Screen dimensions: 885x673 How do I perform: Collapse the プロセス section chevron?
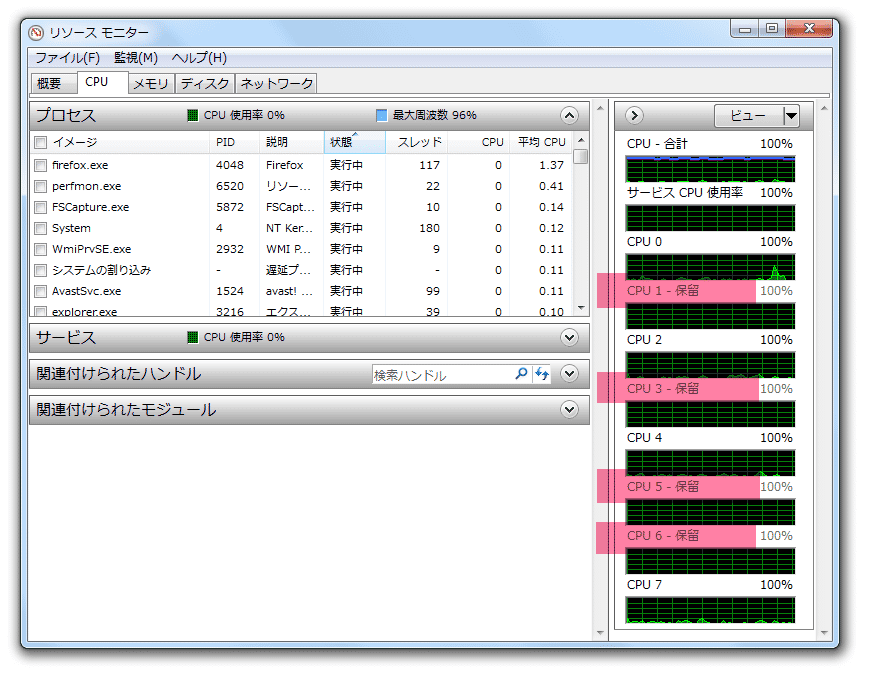pyautogui.click(x=569, y=116)
